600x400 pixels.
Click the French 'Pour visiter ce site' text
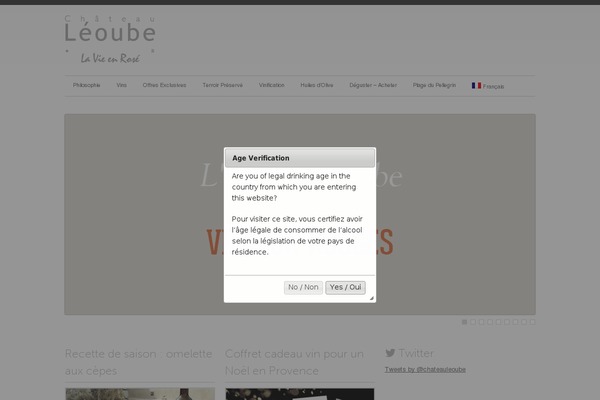(x=297, y=235)
